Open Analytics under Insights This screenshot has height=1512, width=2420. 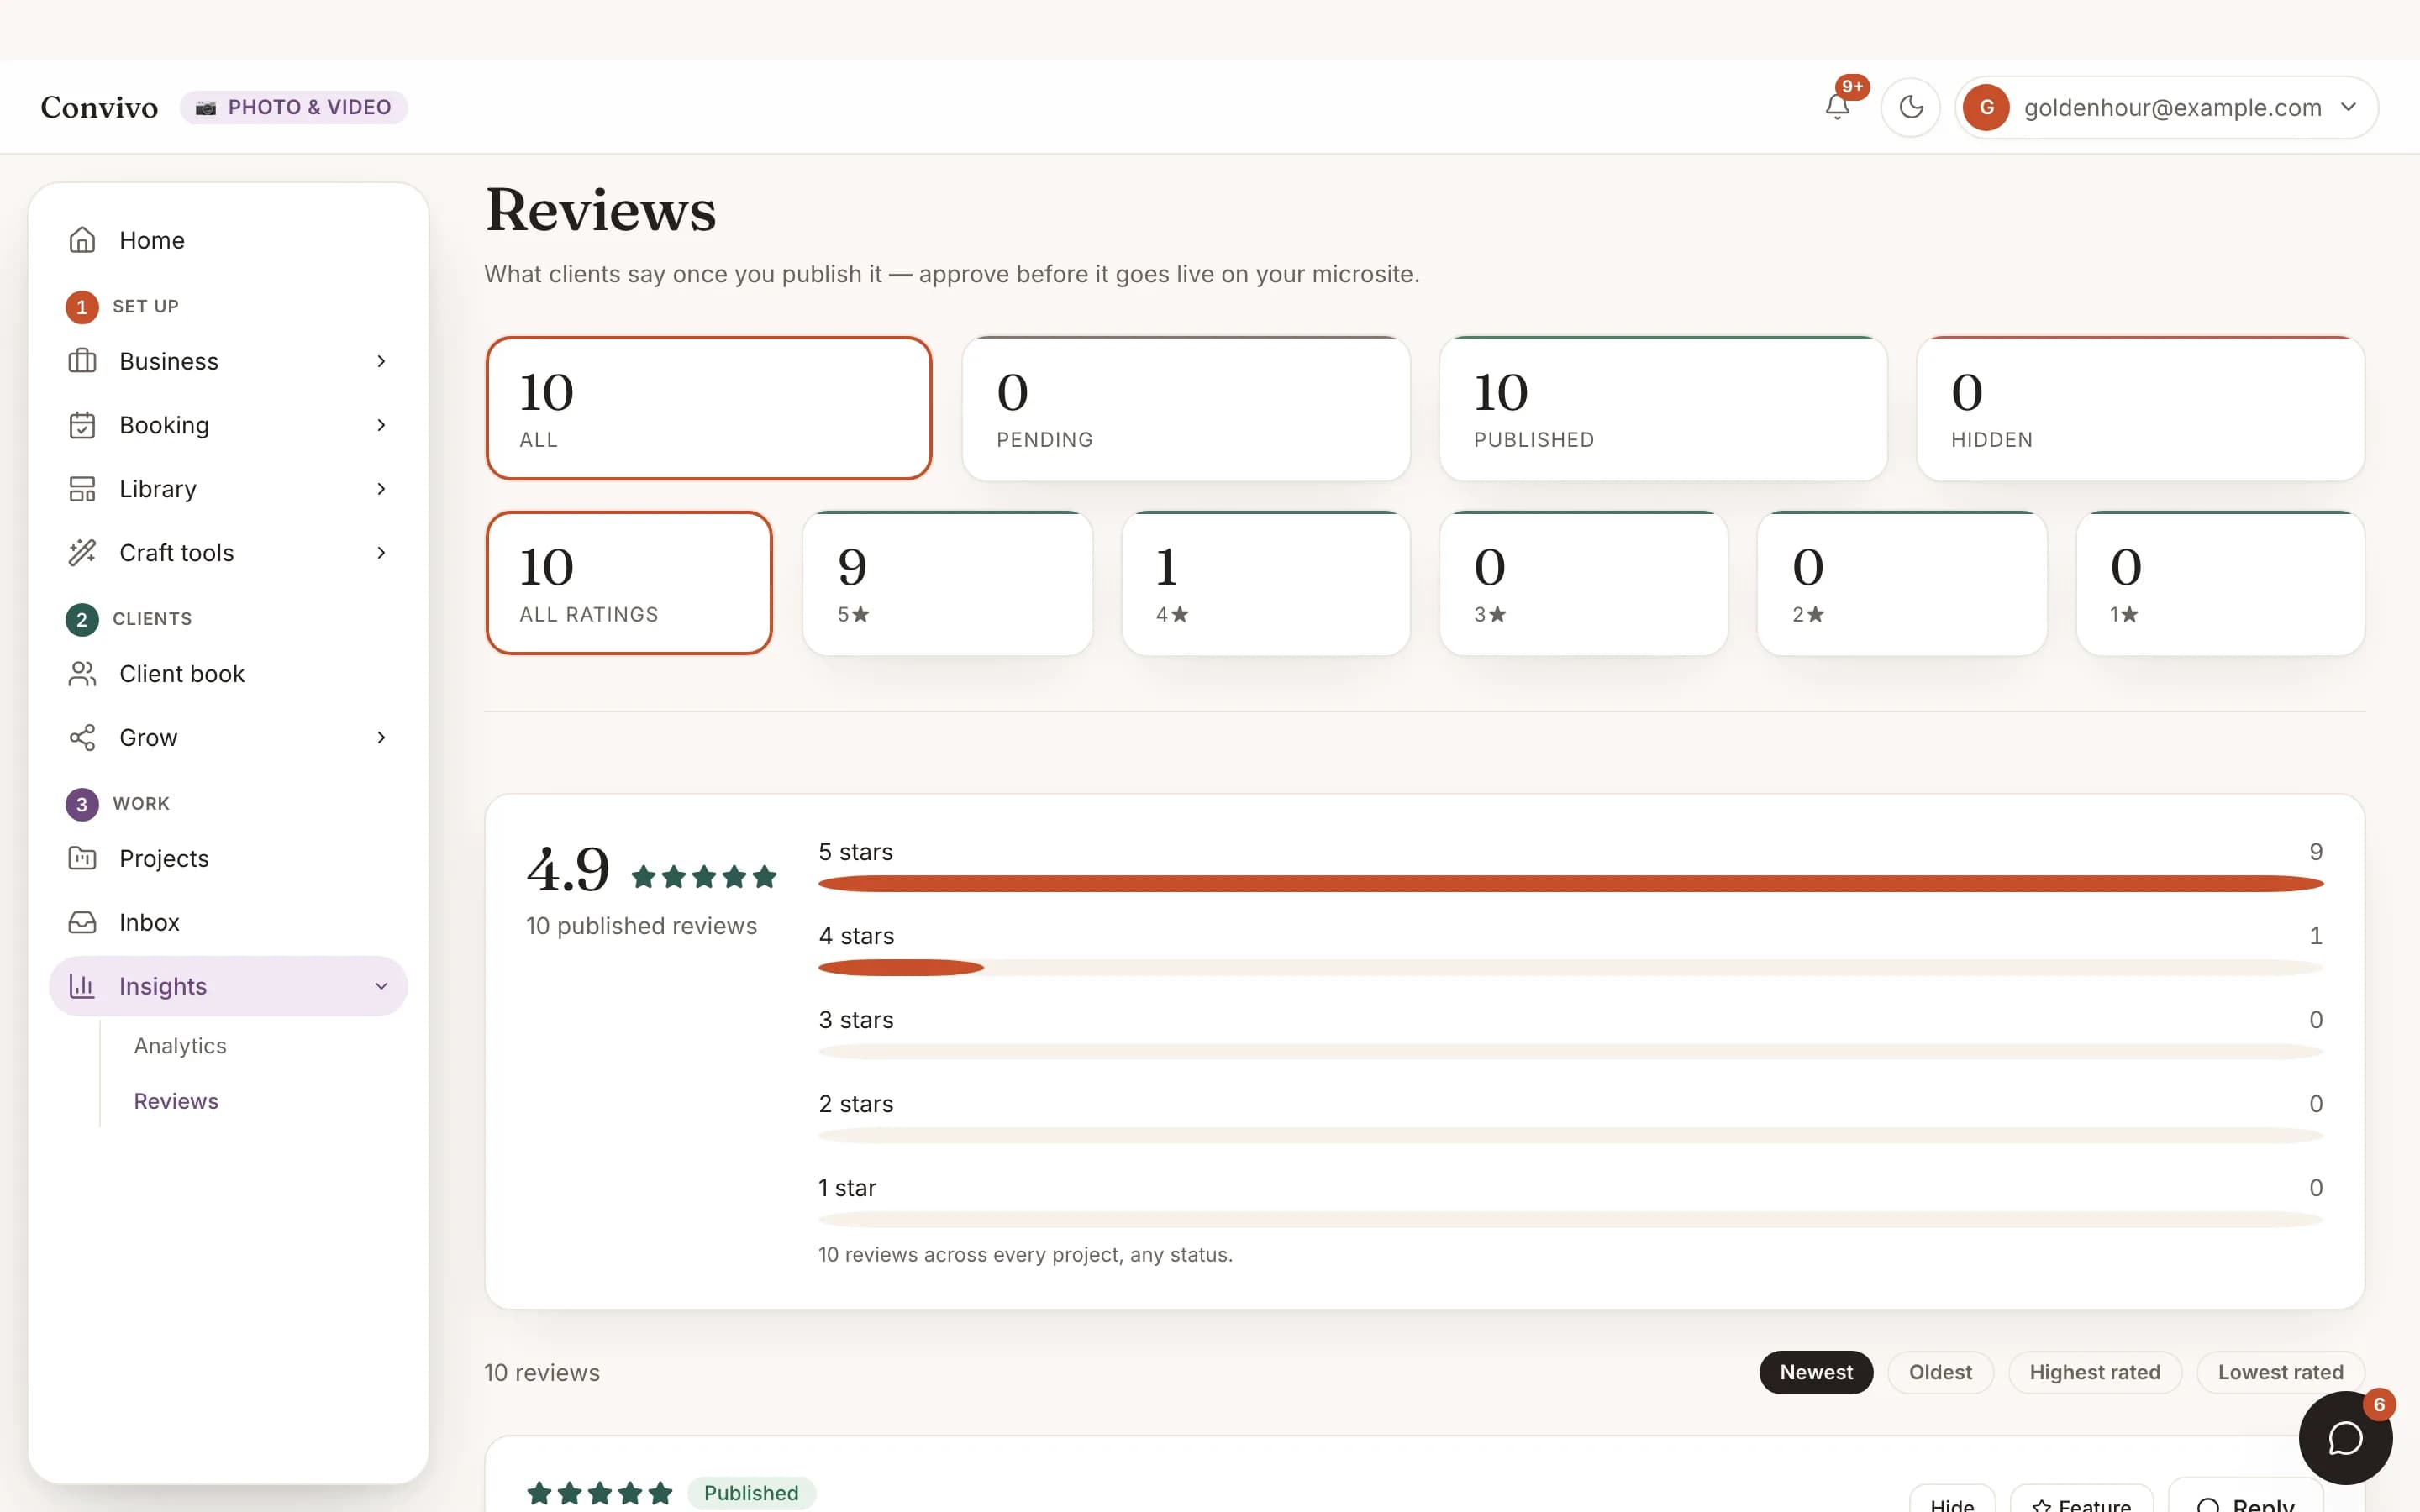pos(180,1046)
